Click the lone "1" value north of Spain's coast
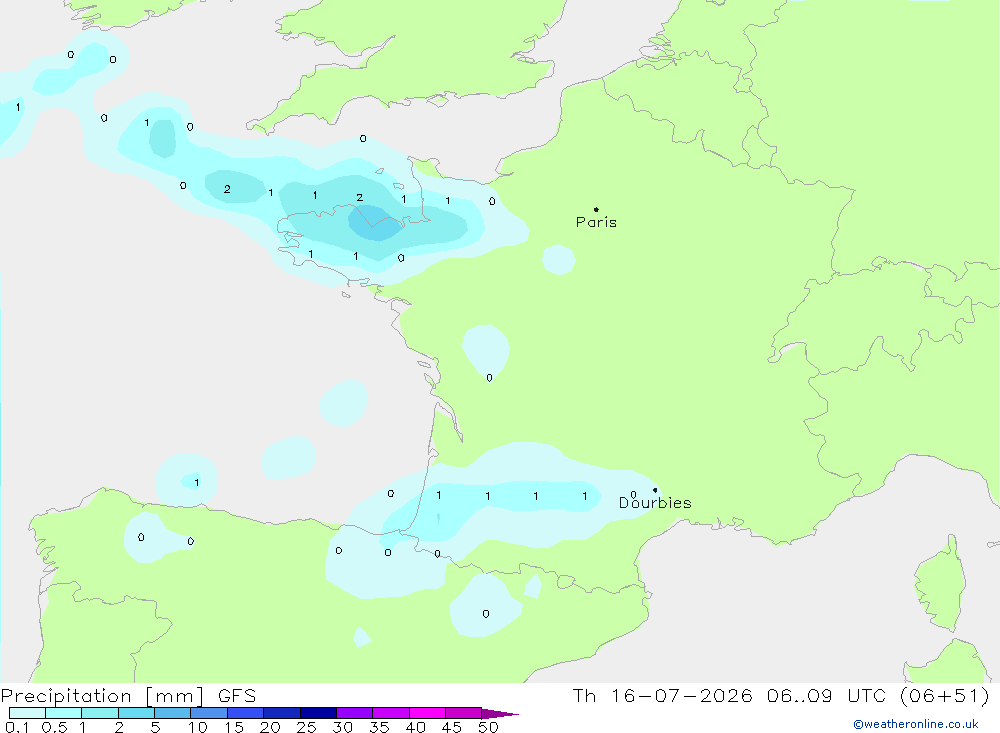This screenshot has height=733, width=1000. [196, 482]
